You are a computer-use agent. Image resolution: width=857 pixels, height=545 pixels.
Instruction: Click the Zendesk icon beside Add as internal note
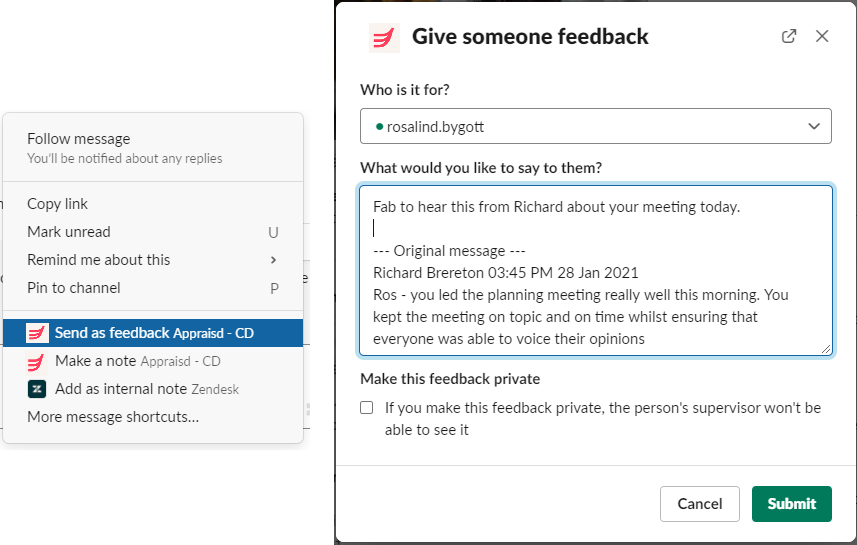point(37,389)
